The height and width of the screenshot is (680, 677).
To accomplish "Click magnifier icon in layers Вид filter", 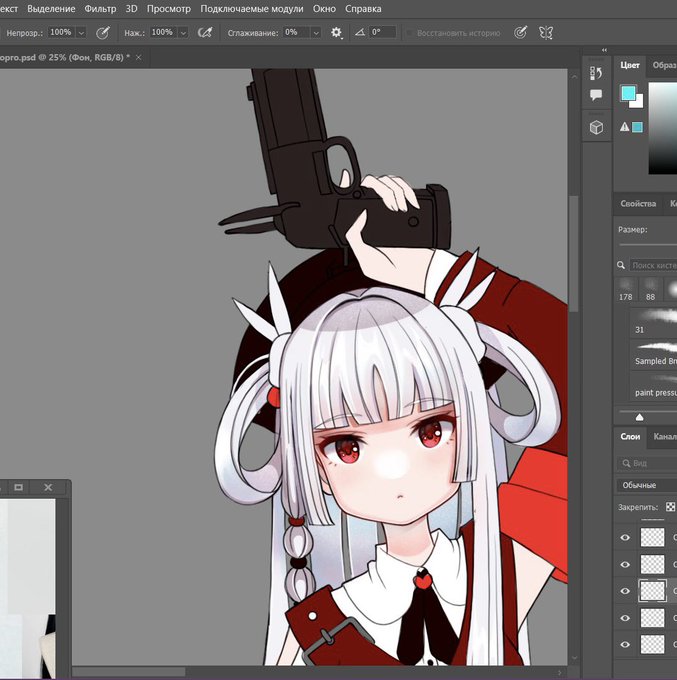I will pos(626,463).
